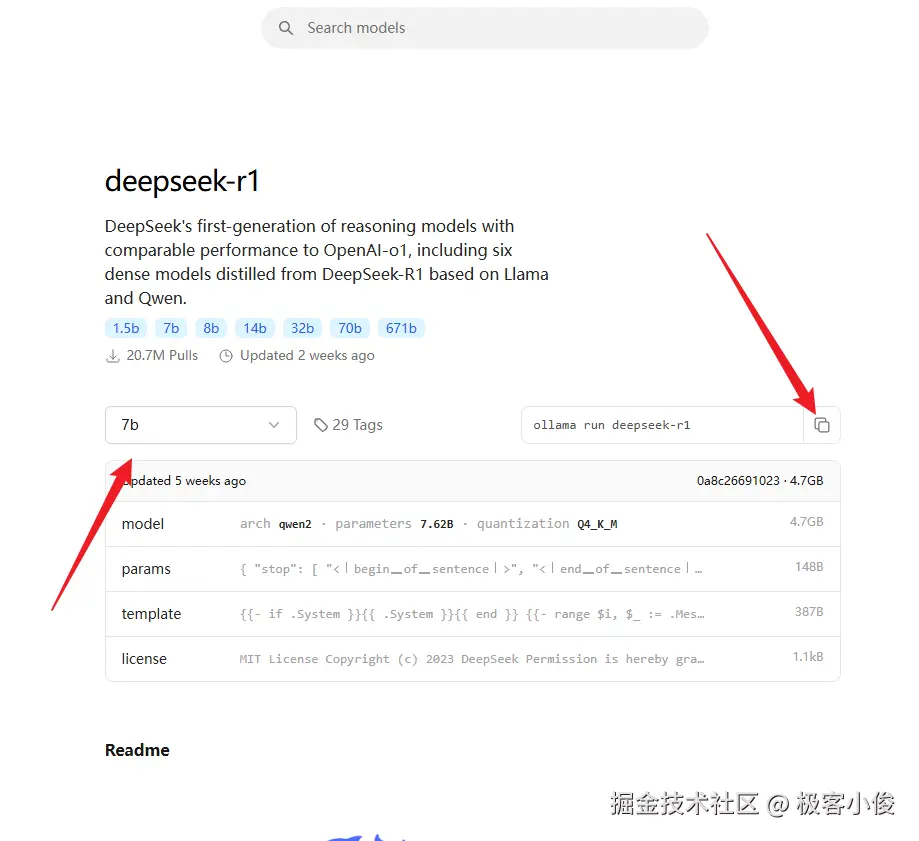
Task: Click the Readme heading
Action: (x=137, y=750)
